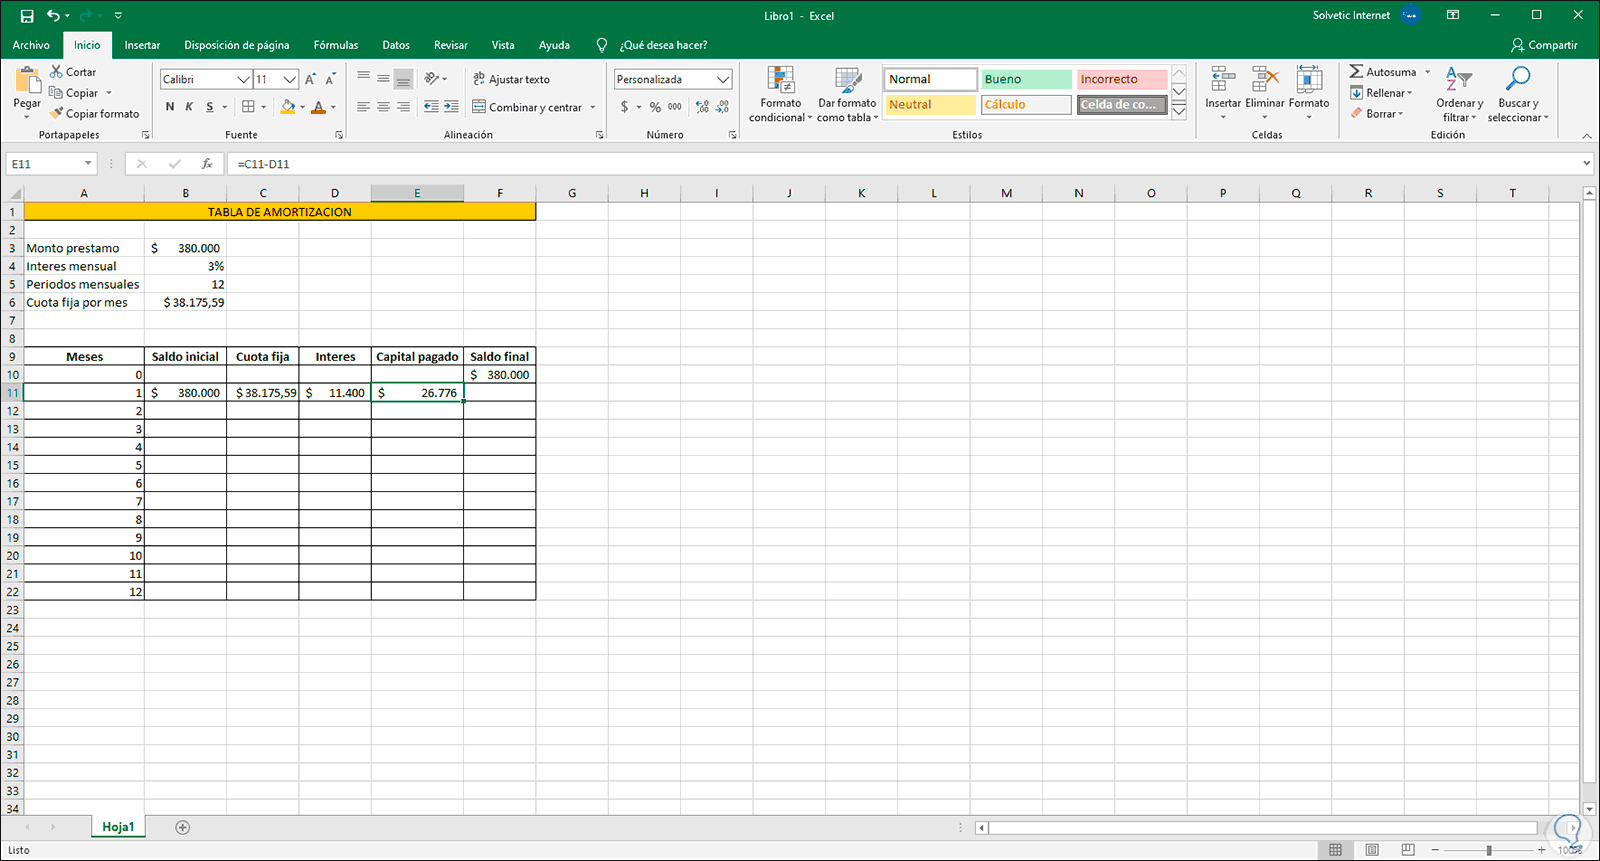
Task: Toggle bold (N) formatting
Action: 170,107
